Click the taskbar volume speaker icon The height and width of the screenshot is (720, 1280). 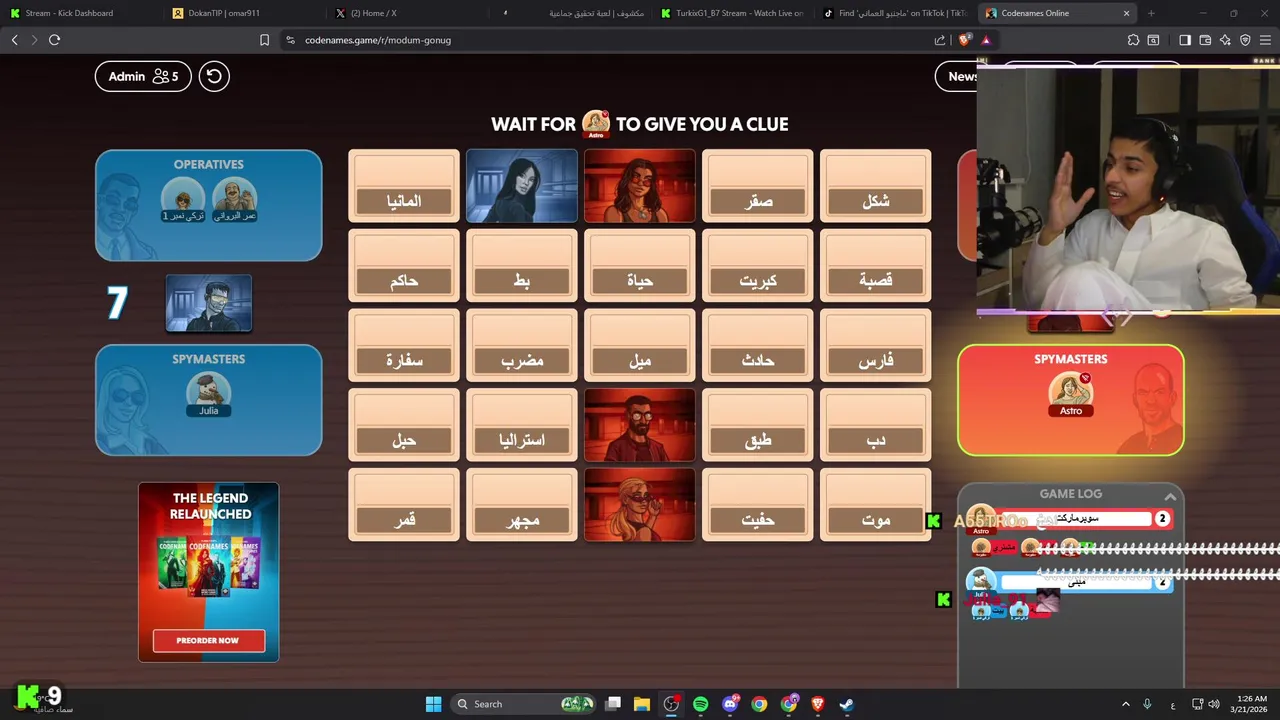click(1214, 704)
